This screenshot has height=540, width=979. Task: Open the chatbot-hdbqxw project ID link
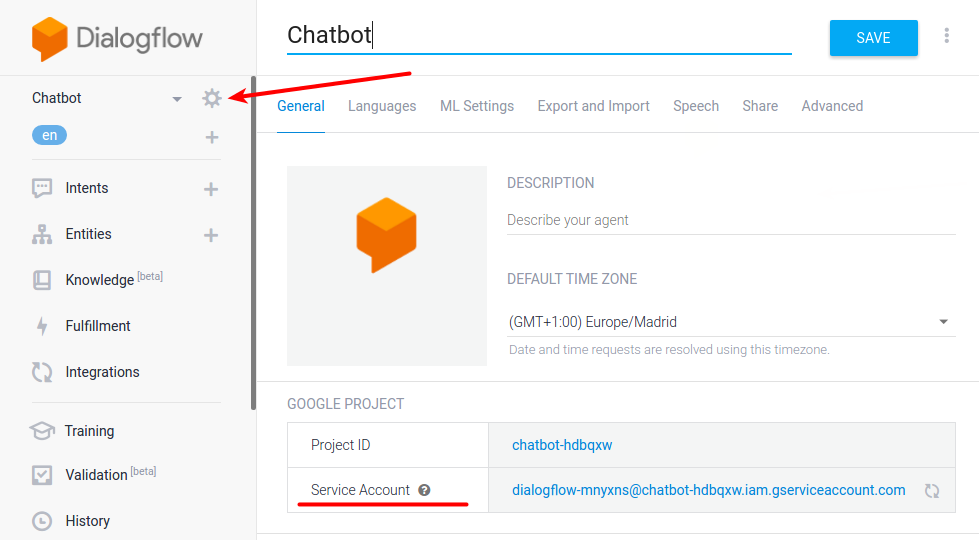pos(562,445)
